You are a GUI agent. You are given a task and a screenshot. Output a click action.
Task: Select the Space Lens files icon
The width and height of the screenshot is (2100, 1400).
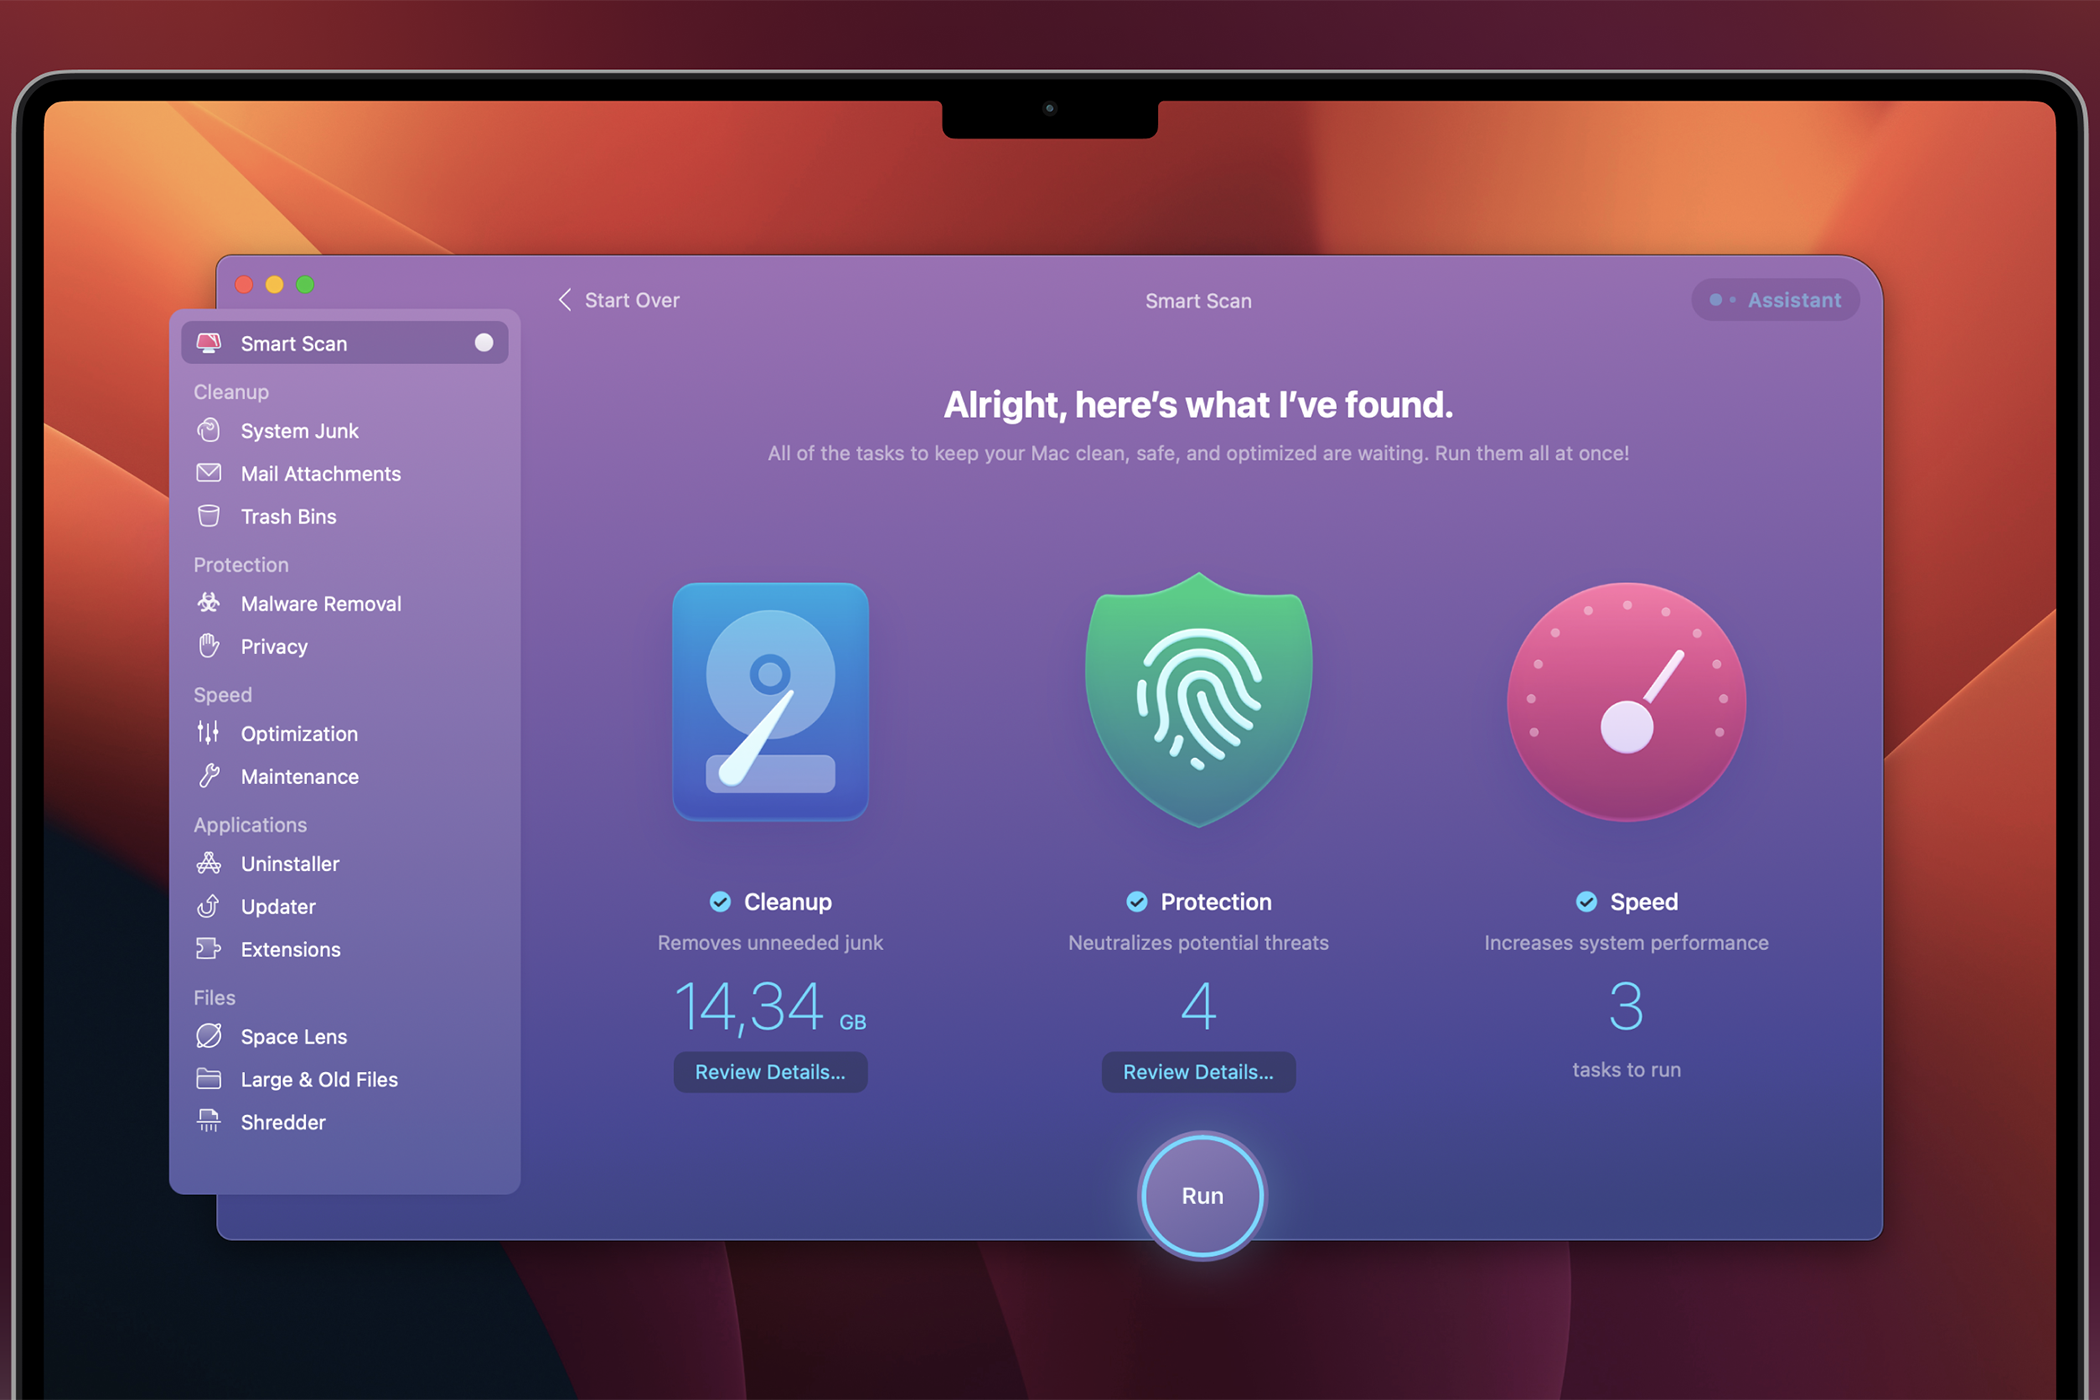coord(211,1034)
